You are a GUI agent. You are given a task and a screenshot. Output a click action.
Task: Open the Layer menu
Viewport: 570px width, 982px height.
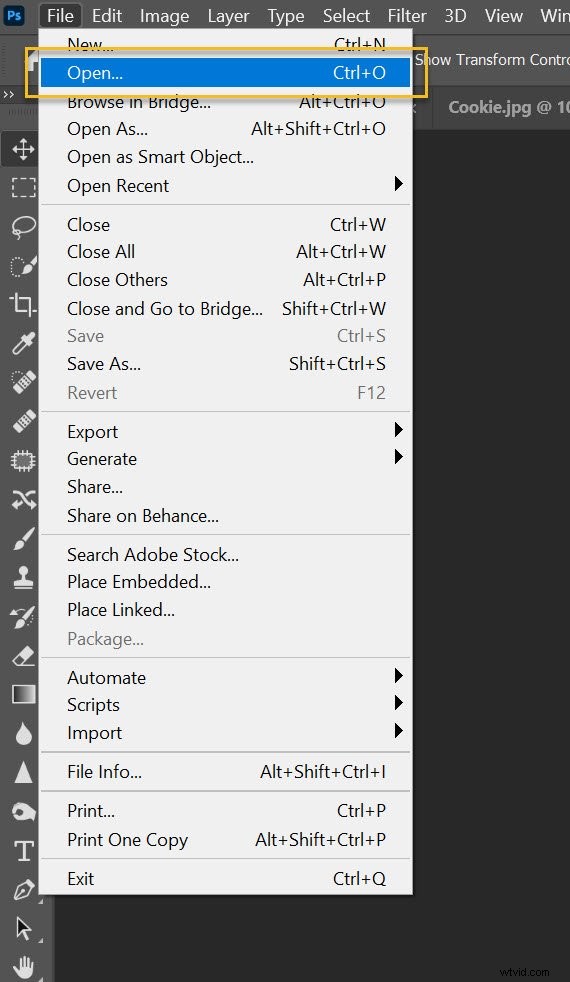(229, 16)
